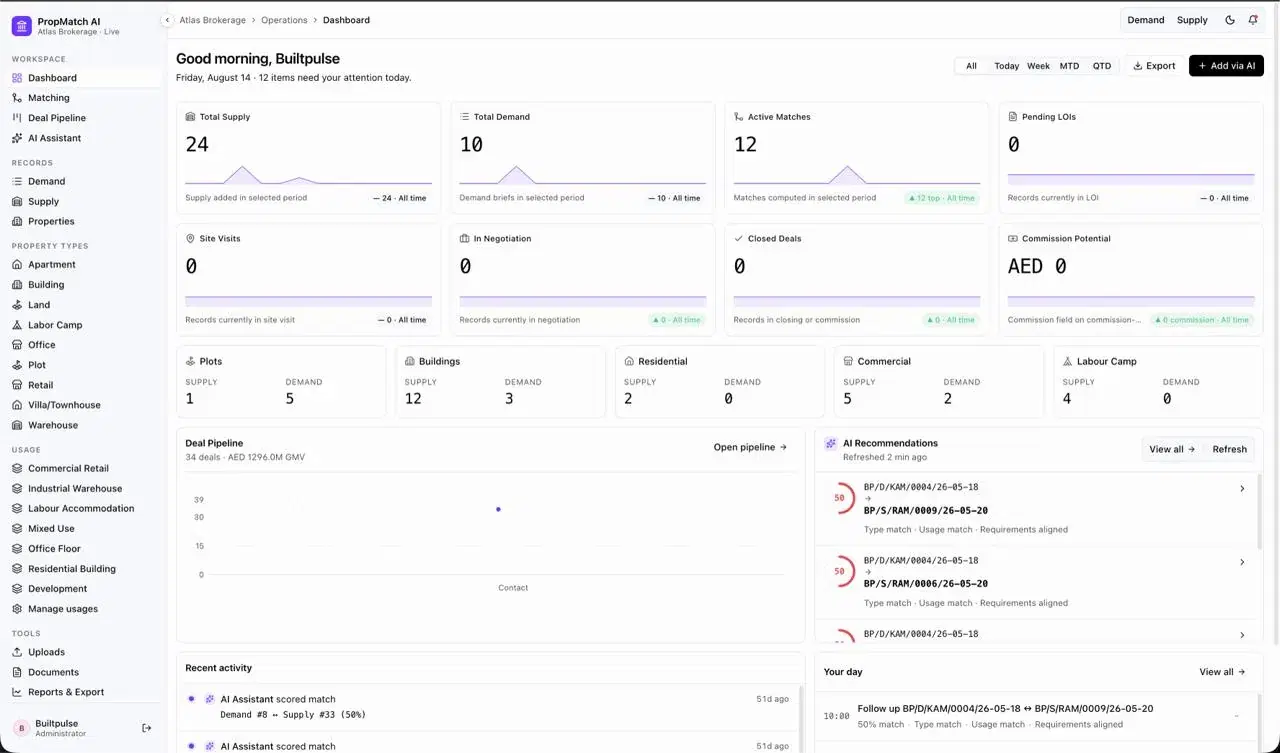The width and height of the screenshot is (1280, 753).
Task: Switch the period filter to MTD
Action: [1070, 66]
